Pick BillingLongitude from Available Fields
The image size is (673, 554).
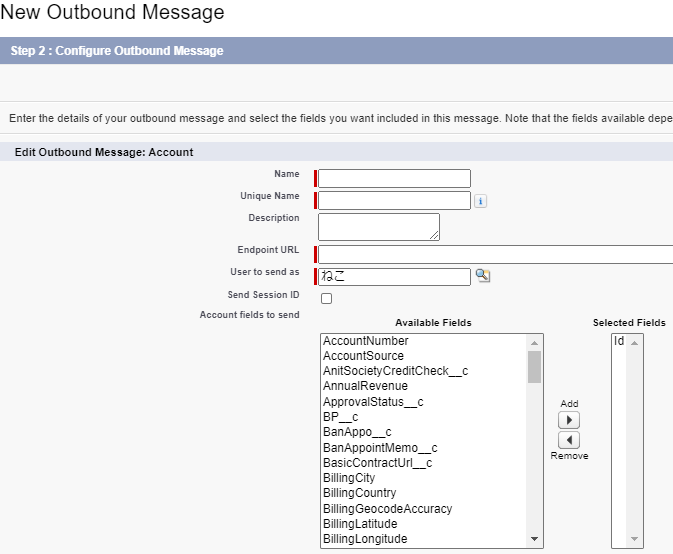(365, 539)
